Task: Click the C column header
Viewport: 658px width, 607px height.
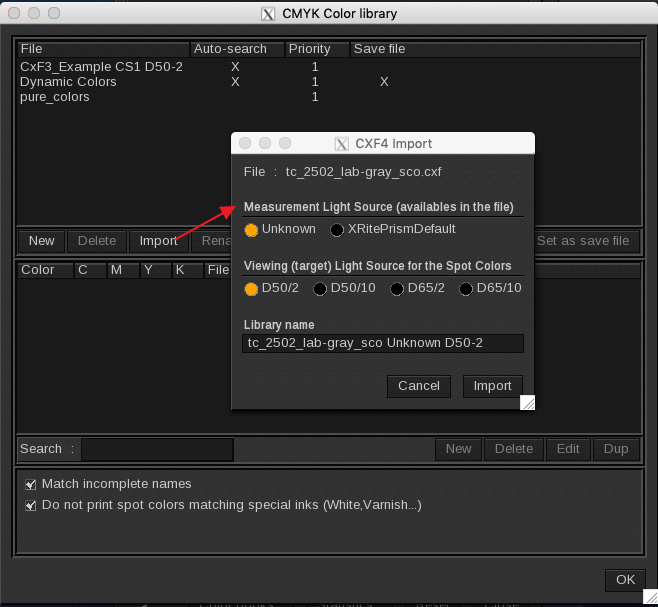Action: pos(90,270)
